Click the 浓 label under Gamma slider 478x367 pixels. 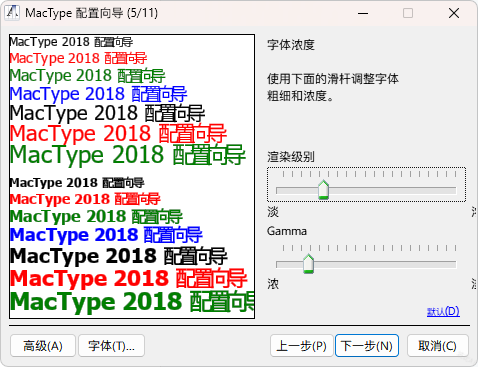pos(273,284)
